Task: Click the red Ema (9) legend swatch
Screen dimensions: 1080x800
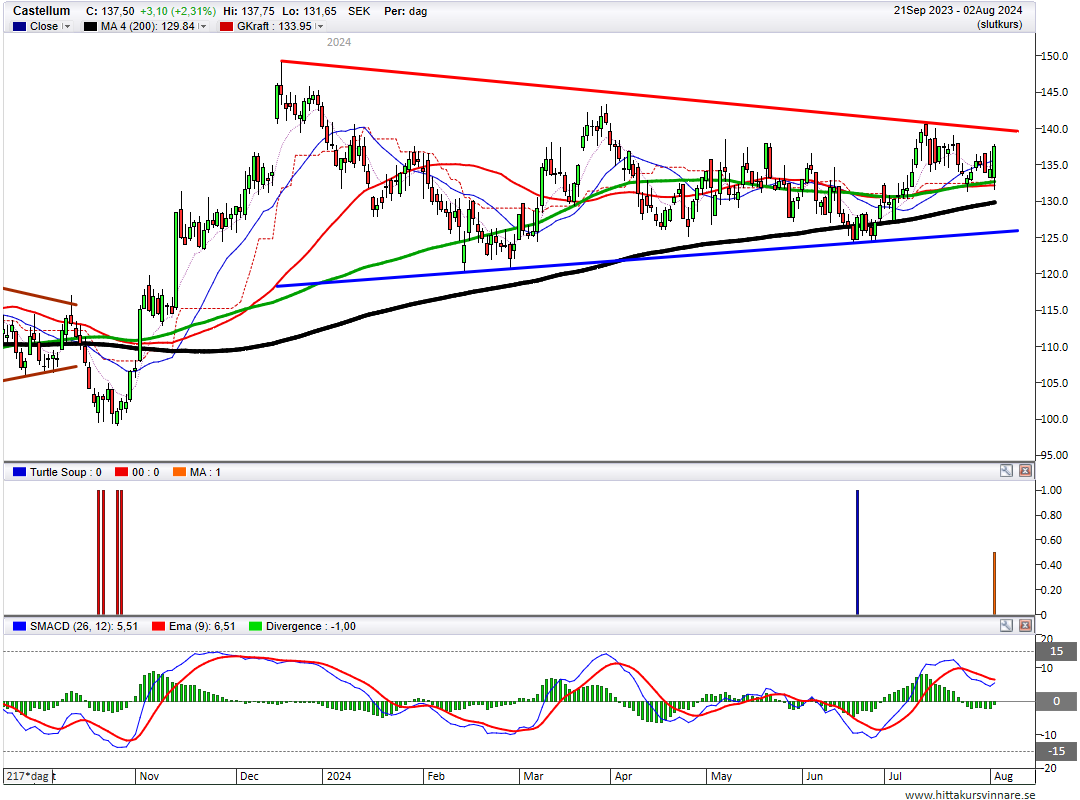Action: (158, 626)
